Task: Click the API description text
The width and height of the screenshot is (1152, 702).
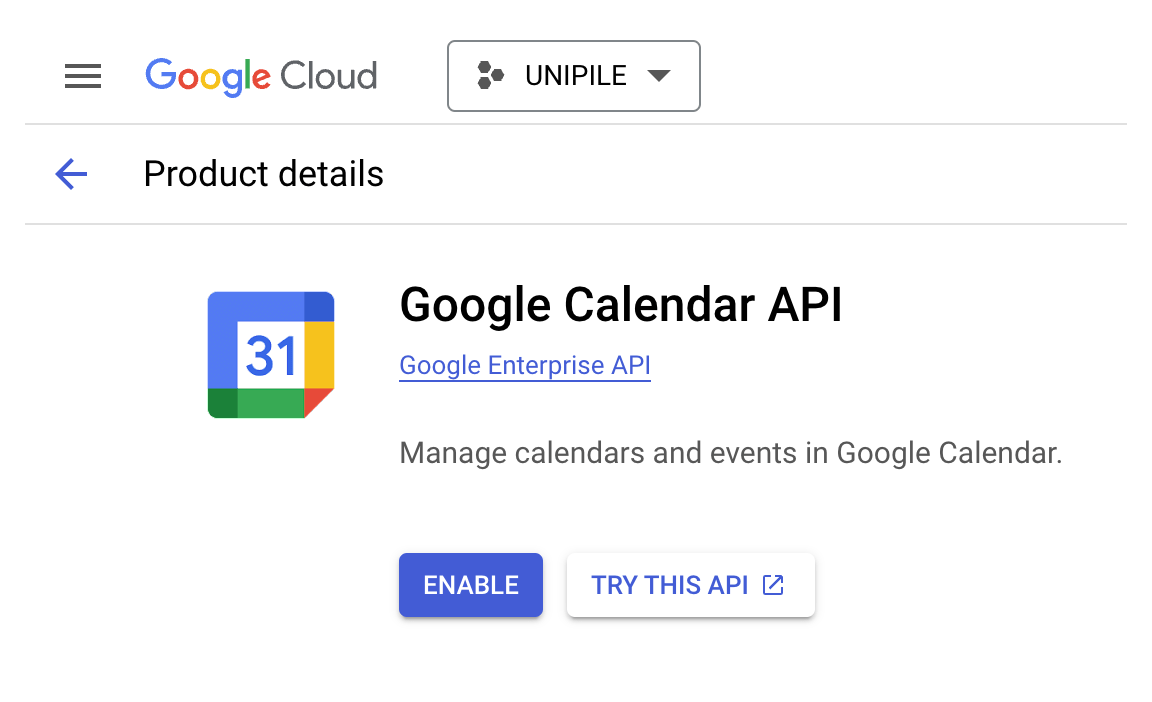Action: click(731, 452)
